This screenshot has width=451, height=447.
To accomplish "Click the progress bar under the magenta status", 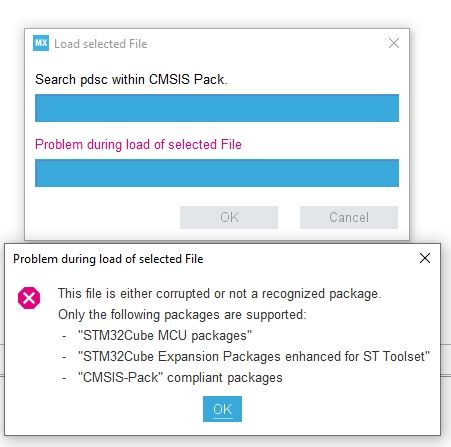I will pos(217,173).
